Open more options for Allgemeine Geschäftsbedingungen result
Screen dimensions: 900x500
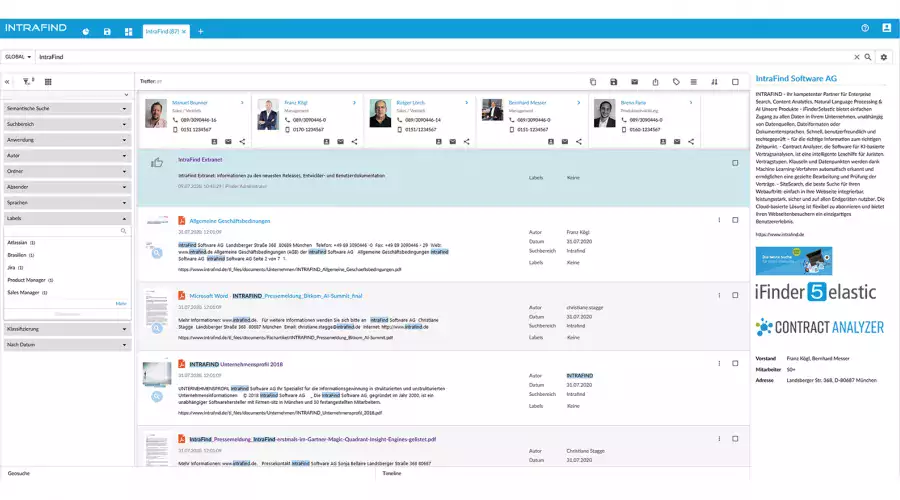pyautogui.click(x=719, y=220)
